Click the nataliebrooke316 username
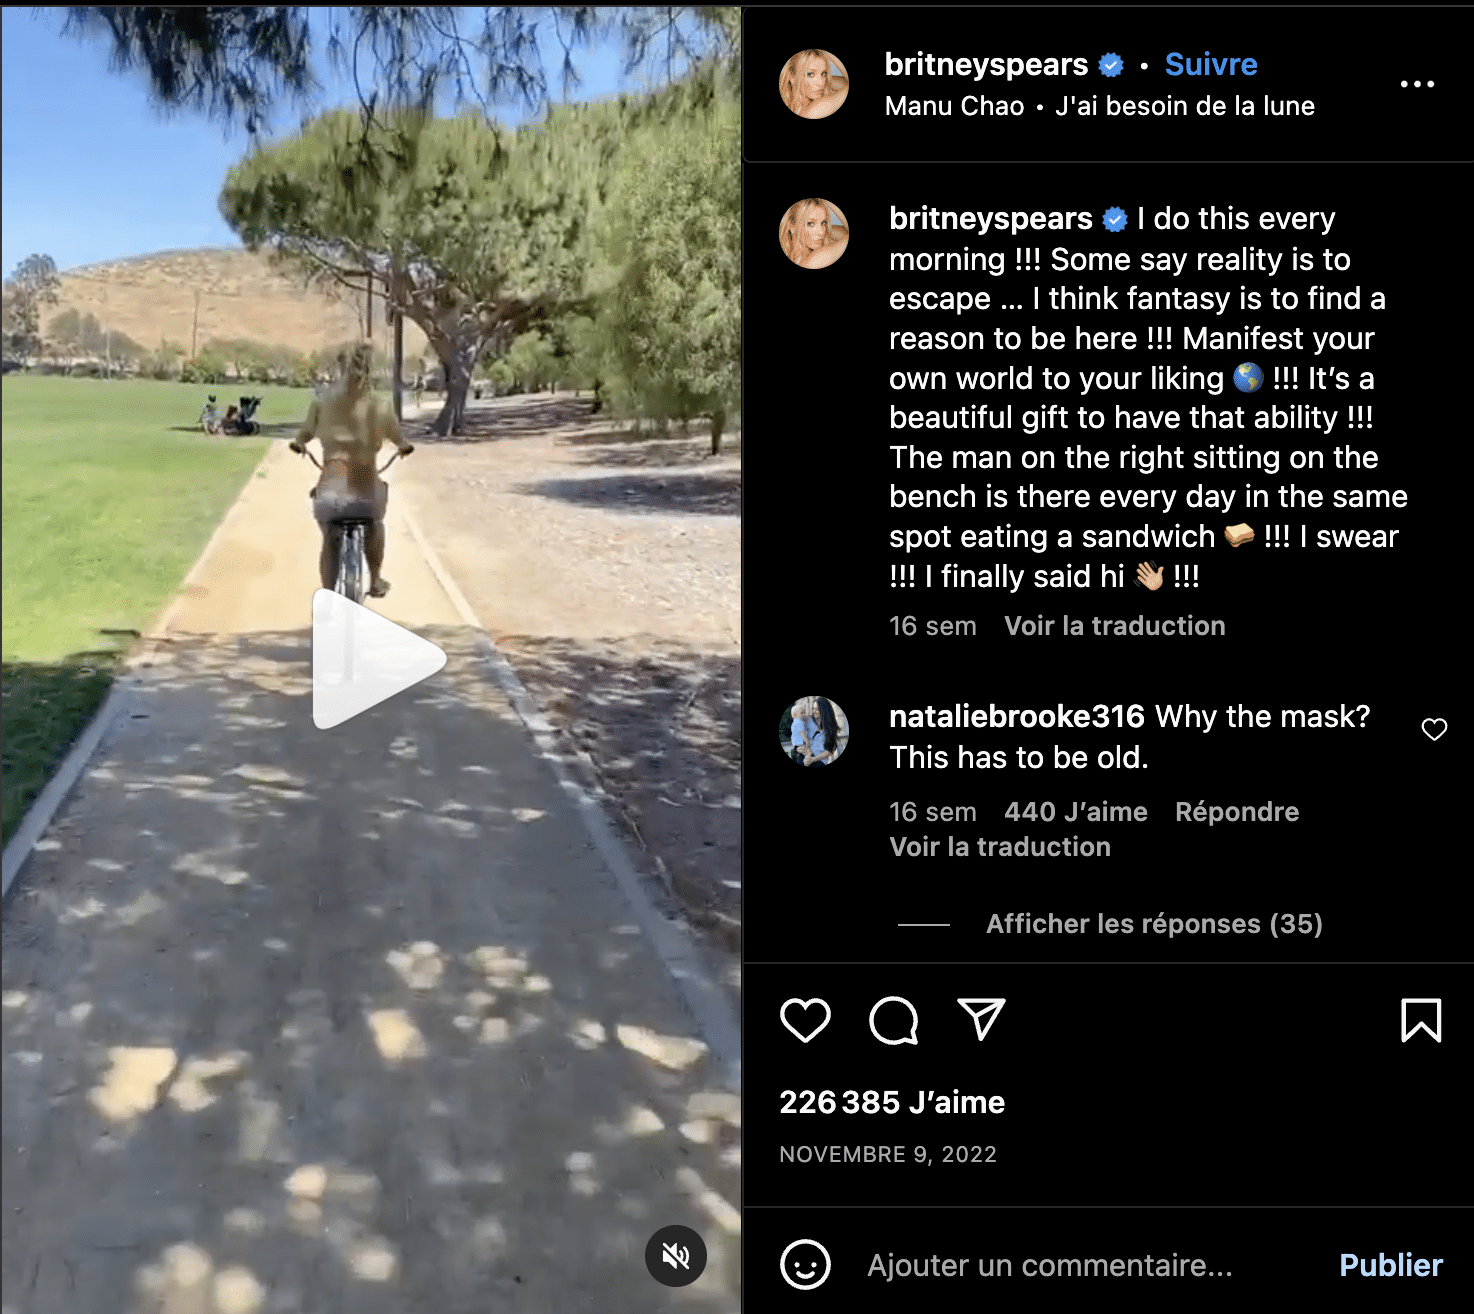This screenshot has height=1314, width=1474. click(1016, 716)
